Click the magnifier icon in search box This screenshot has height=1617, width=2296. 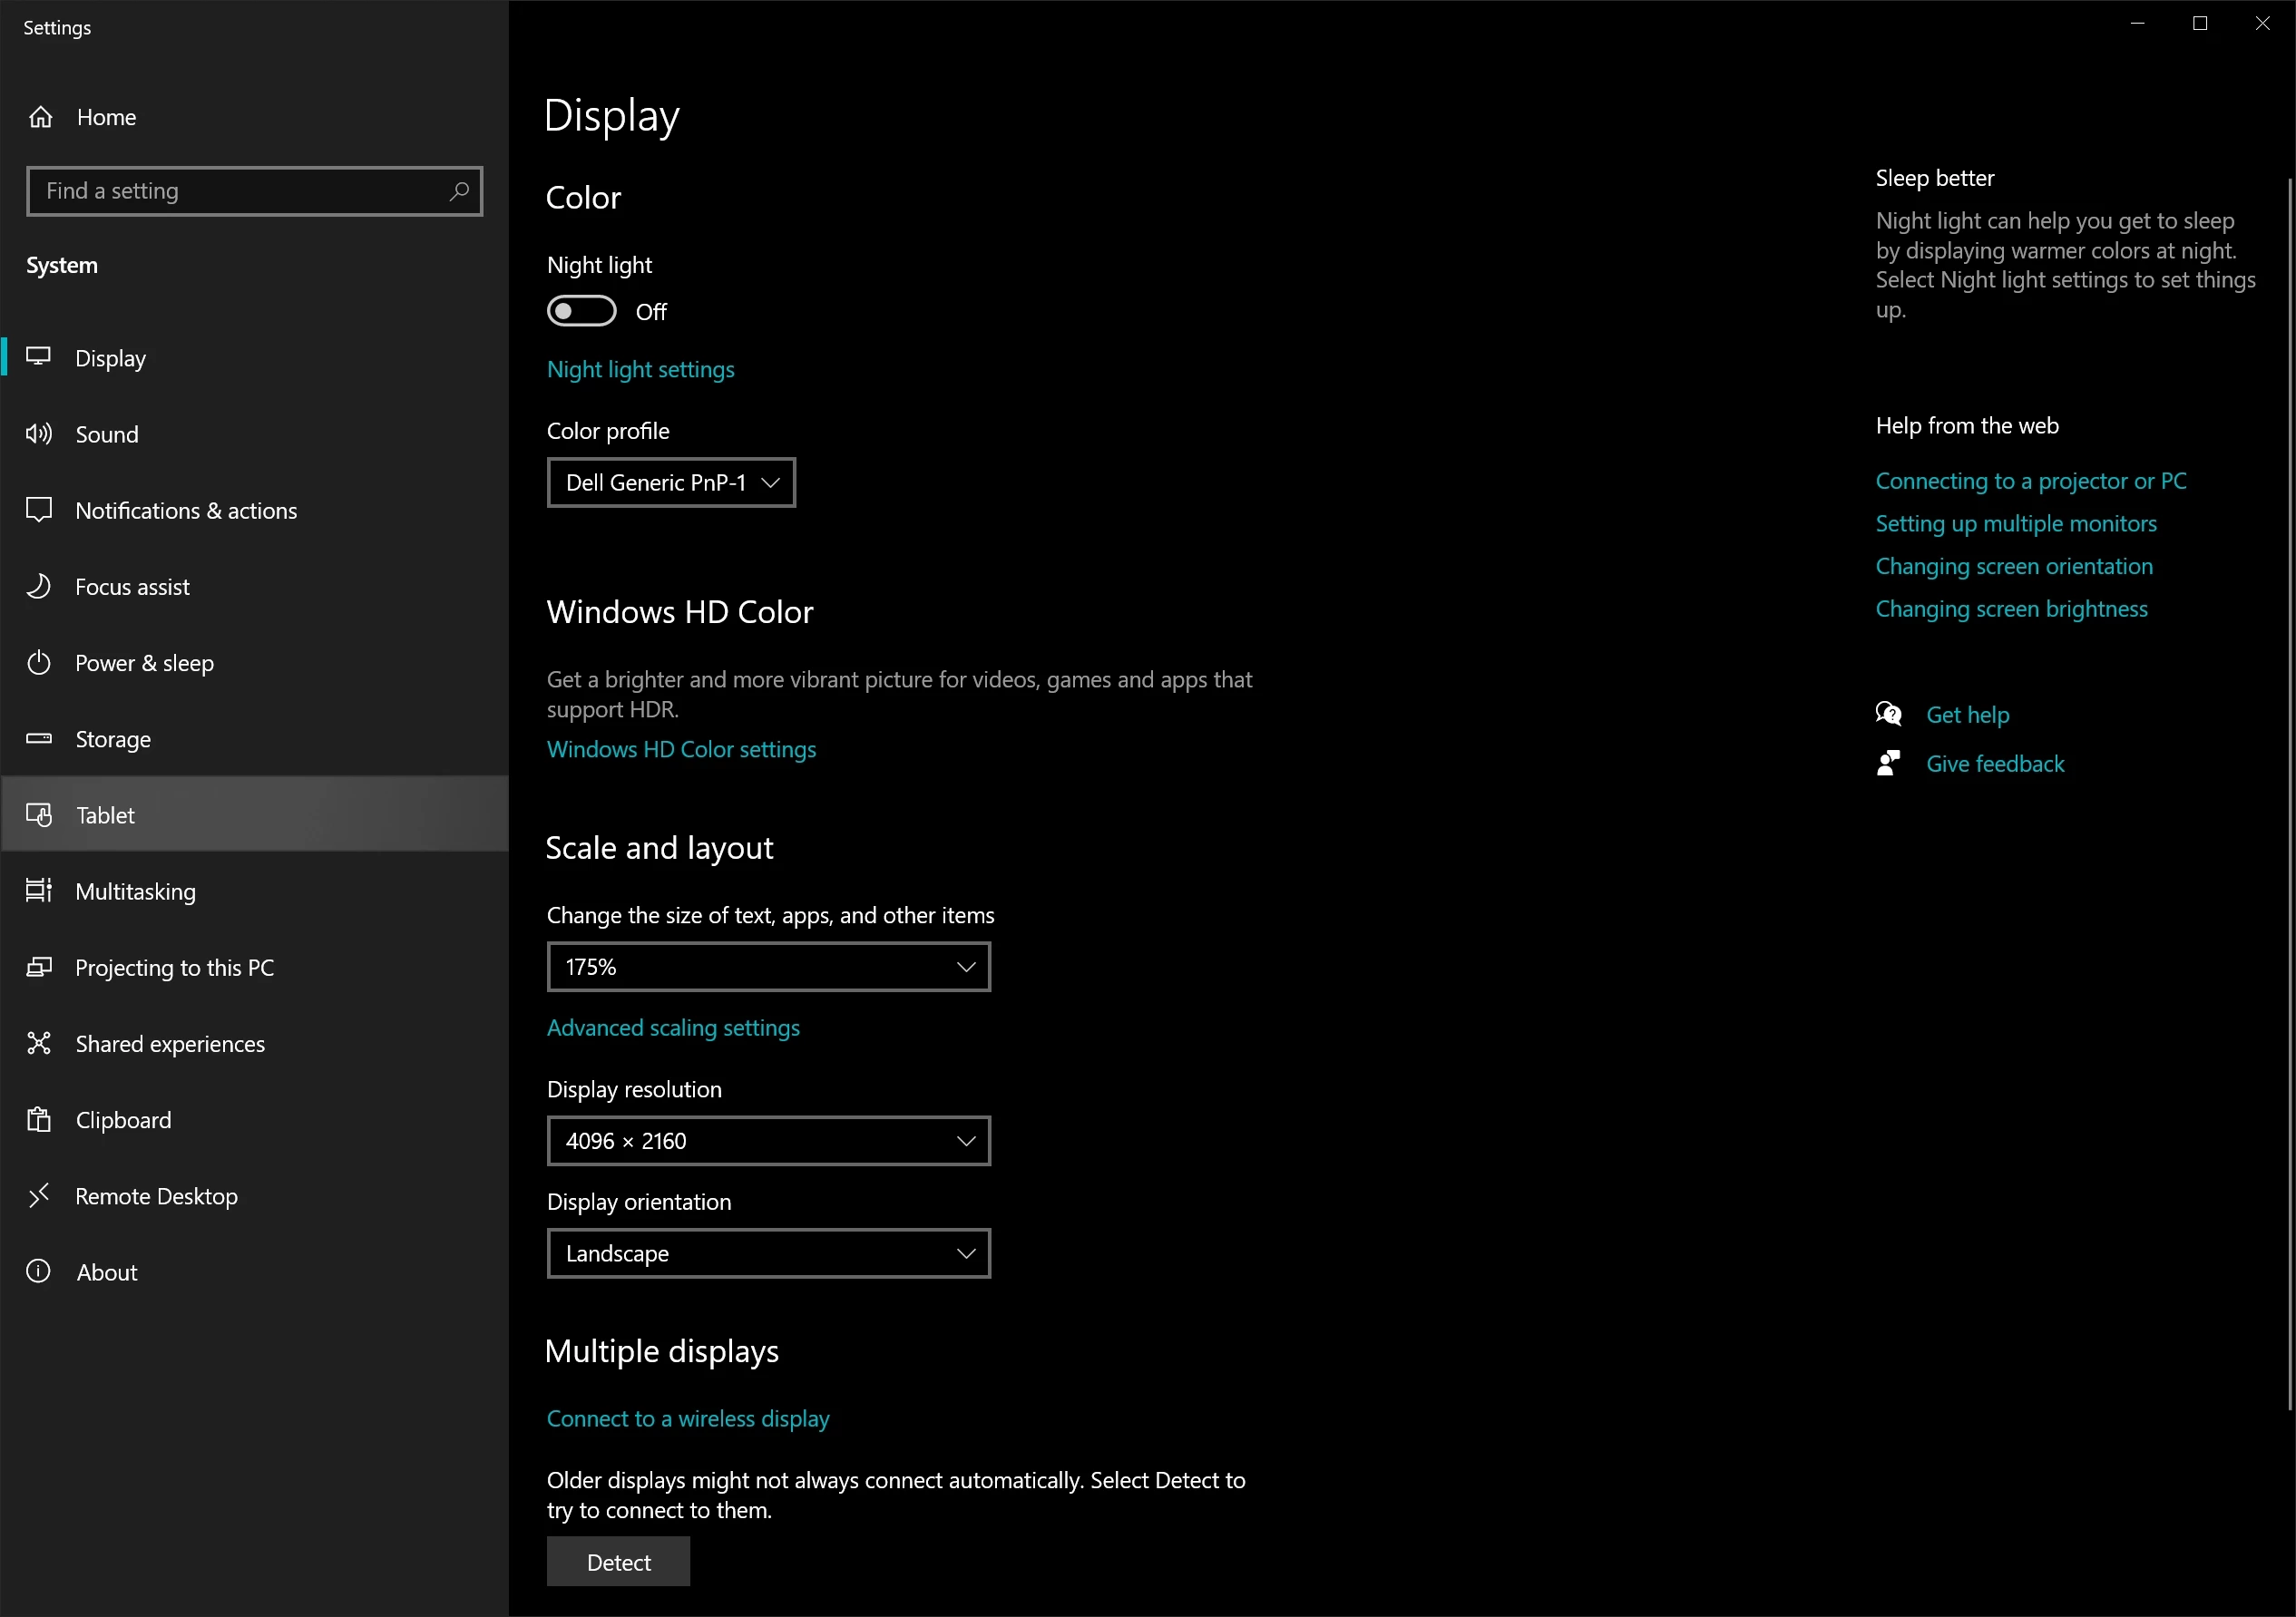[459, 190]
